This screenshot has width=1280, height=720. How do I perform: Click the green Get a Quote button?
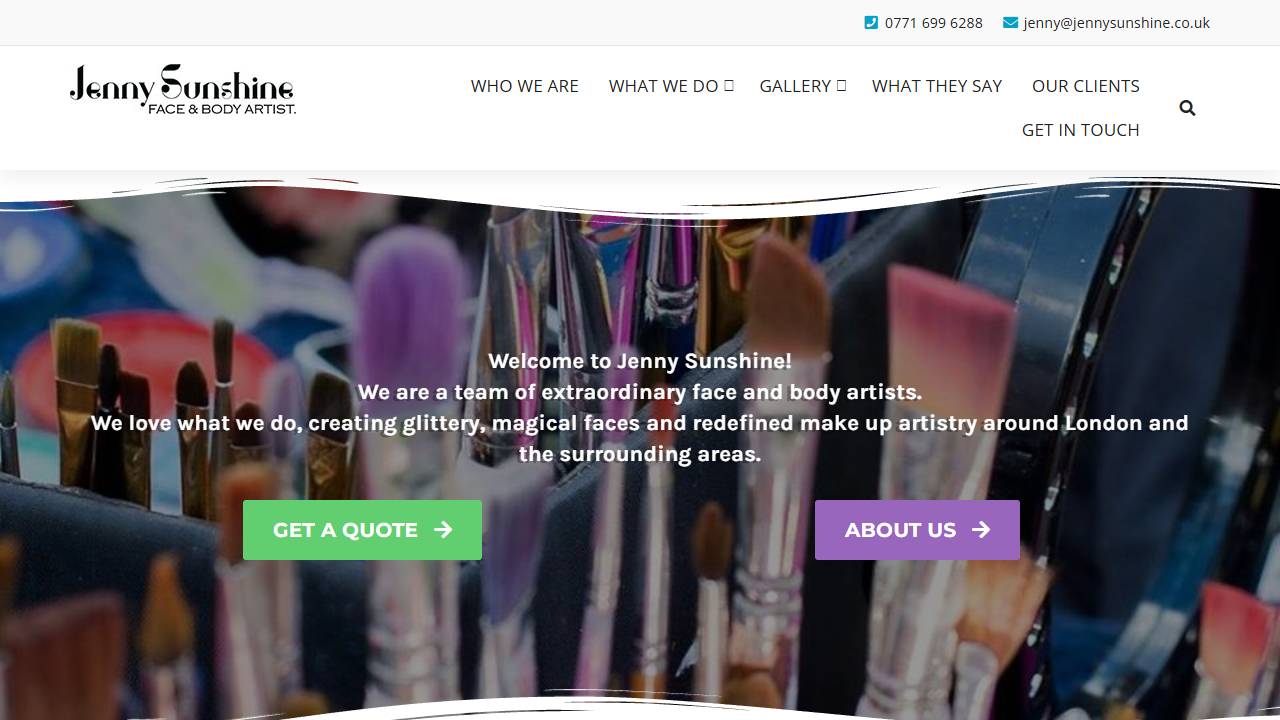point(362,530)
